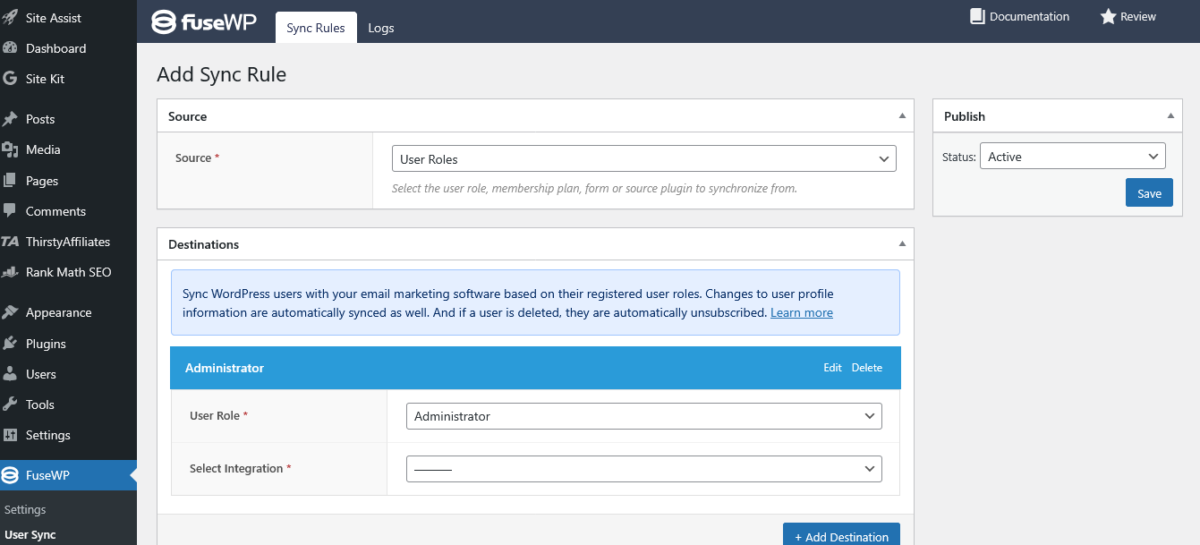1200x545 pixels.
Task: Switch to the Sync Rules tab
Action: click(x=316, y=28)
